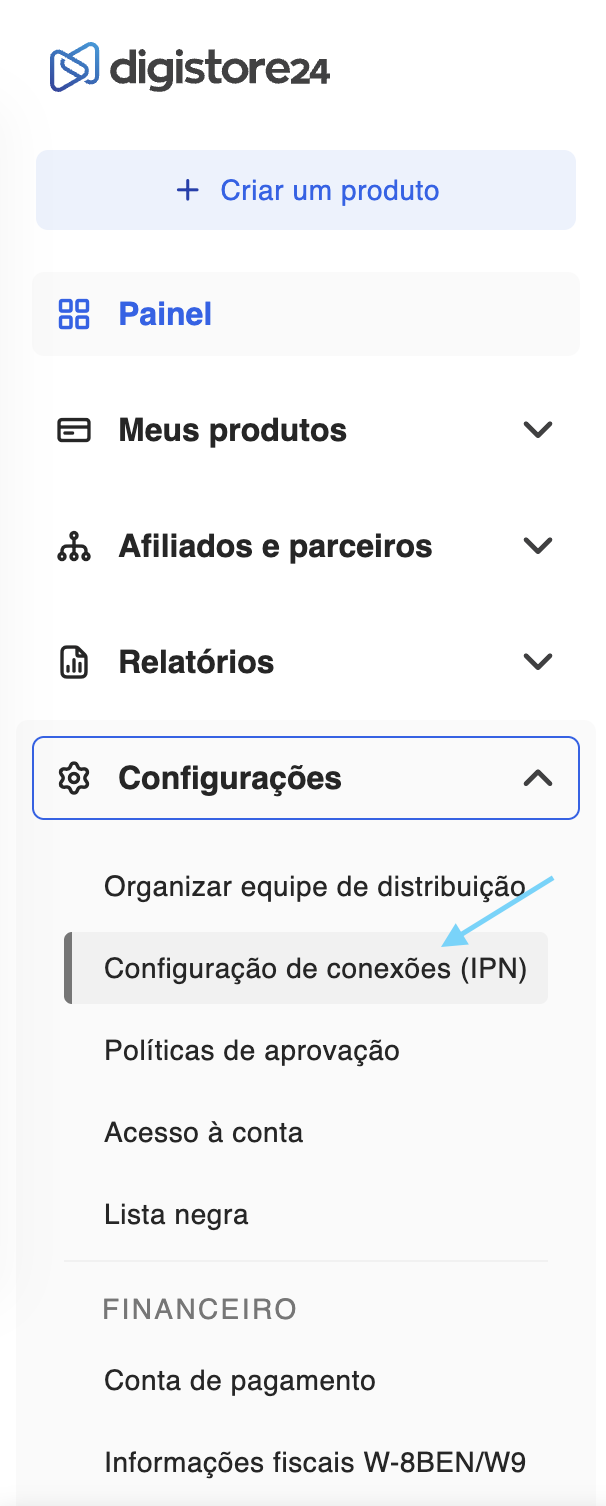Click the Relatórios chart icon

74,662
